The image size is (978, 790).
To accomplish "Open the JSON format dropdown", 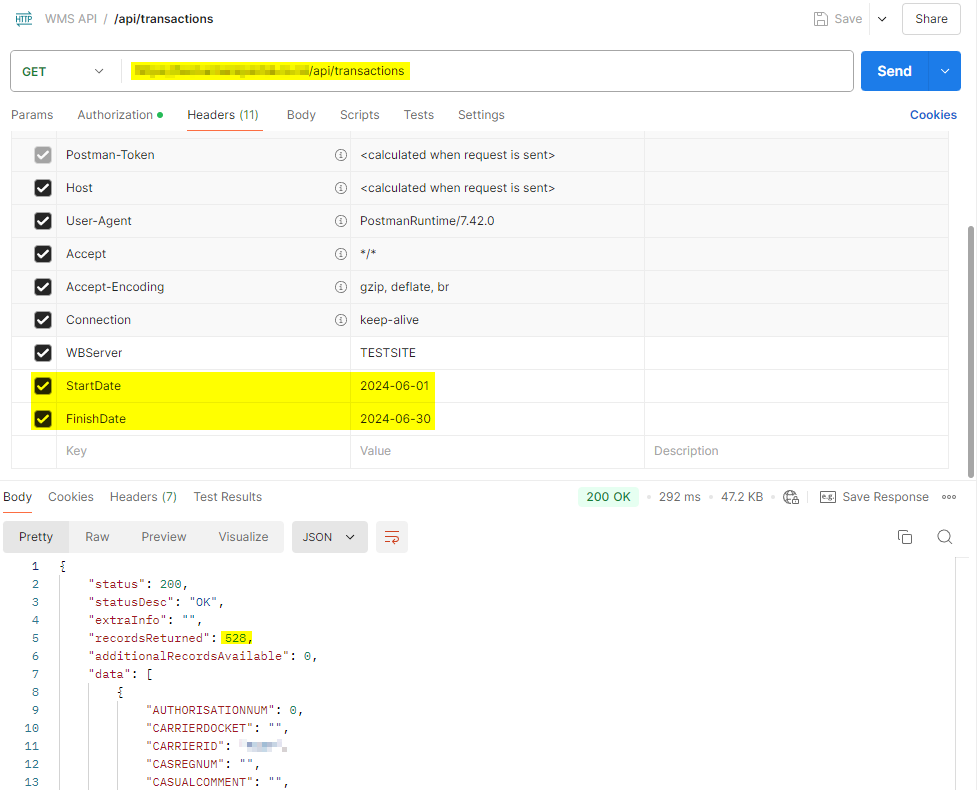I will tap(329, 537).
